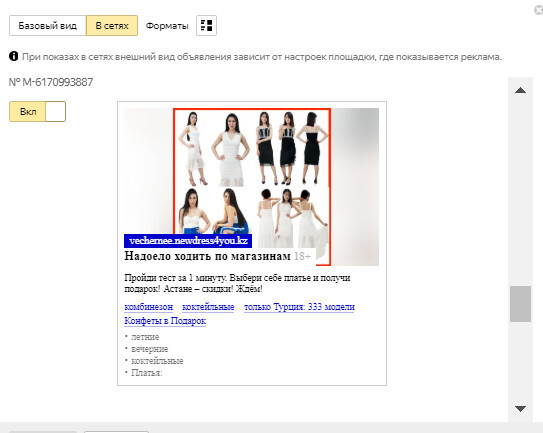Close the preview with the X icon
Screen dimensions: 543x433
[538, 10]
